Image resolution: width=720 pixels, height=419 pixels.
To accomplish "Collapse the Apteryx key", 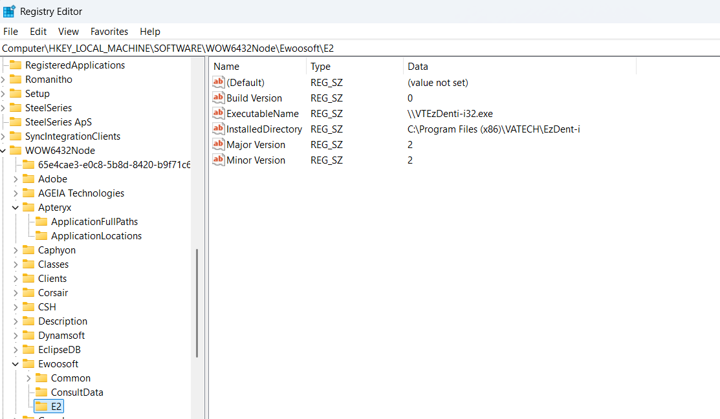I will (x=15, y=208).
